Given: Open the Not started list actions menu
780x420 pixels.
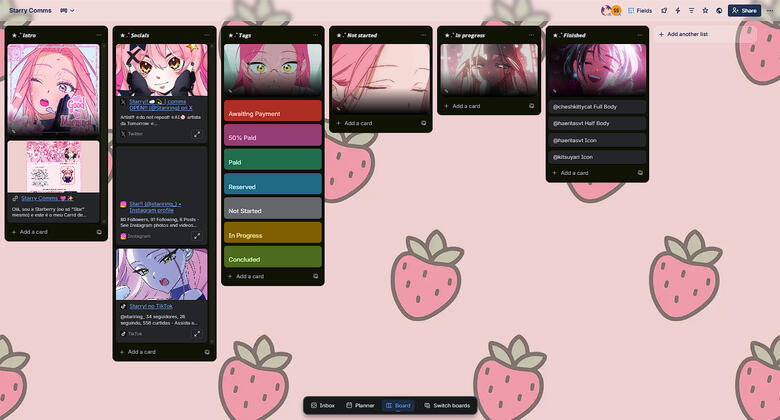Looking at the screenshot, I should click(423, 35).
